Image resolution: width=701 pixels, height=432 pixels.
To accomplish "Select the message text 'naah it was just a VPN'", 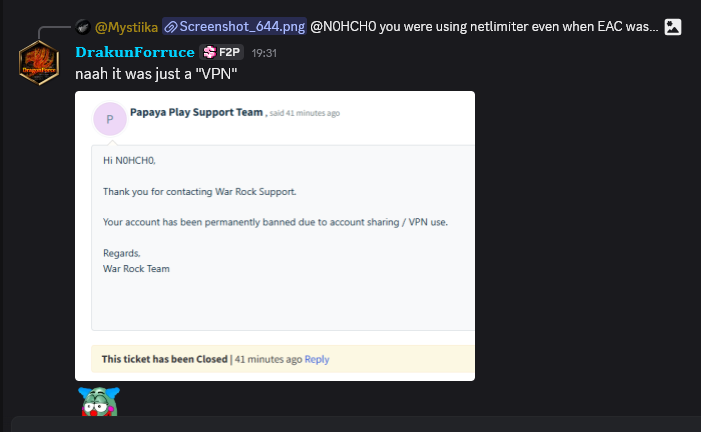I will pyautogui.click(x=156, y=74).
